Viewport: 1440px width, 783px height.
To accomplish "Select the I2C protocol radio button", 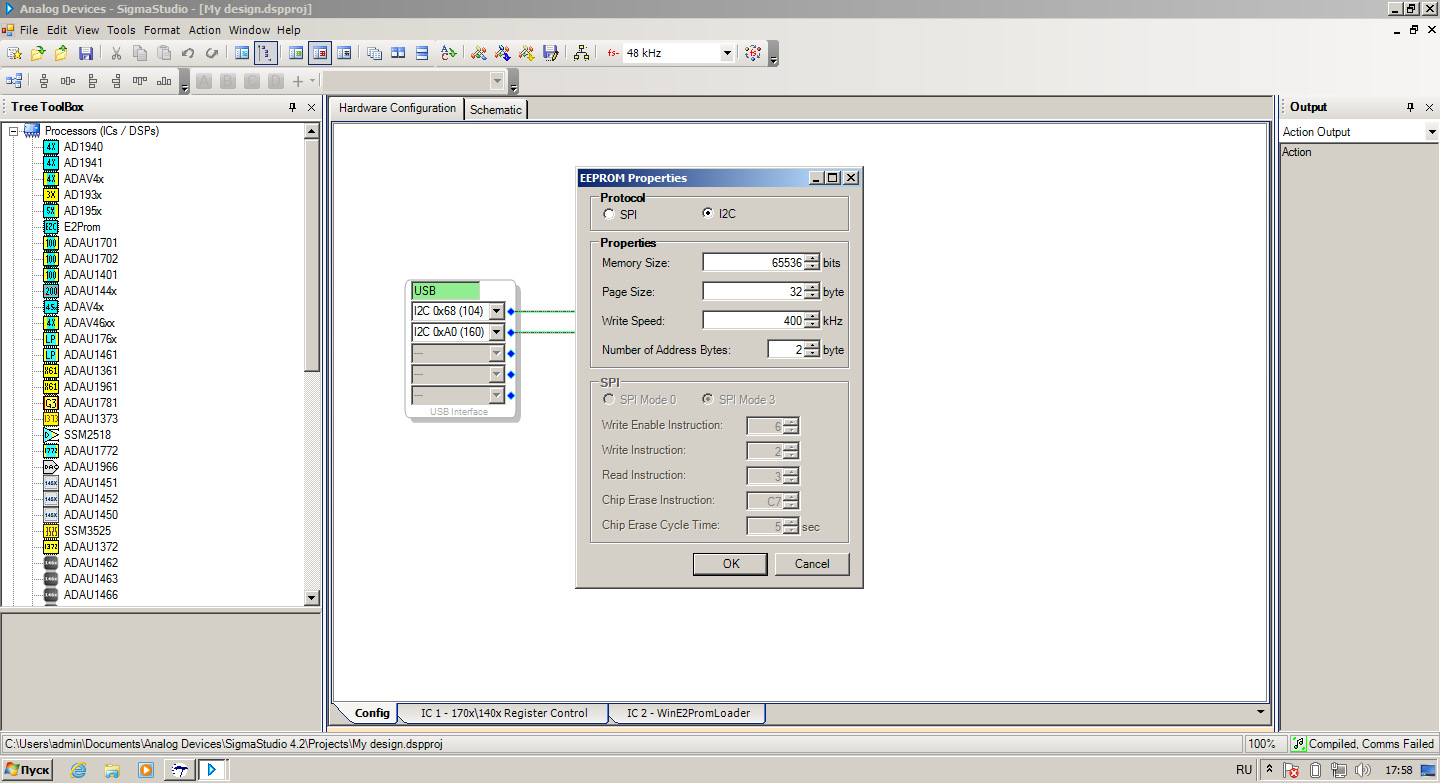I will 708,214.
